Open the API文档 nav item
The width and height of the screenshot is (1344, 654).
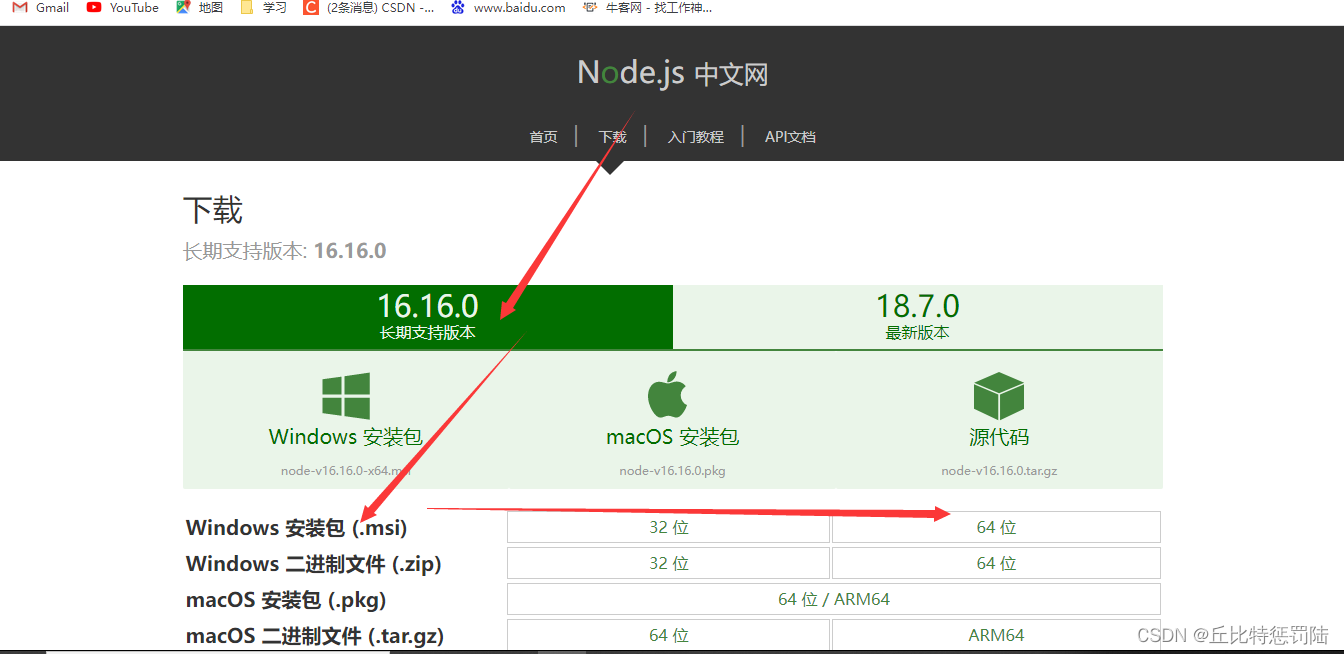pos(790,137)
